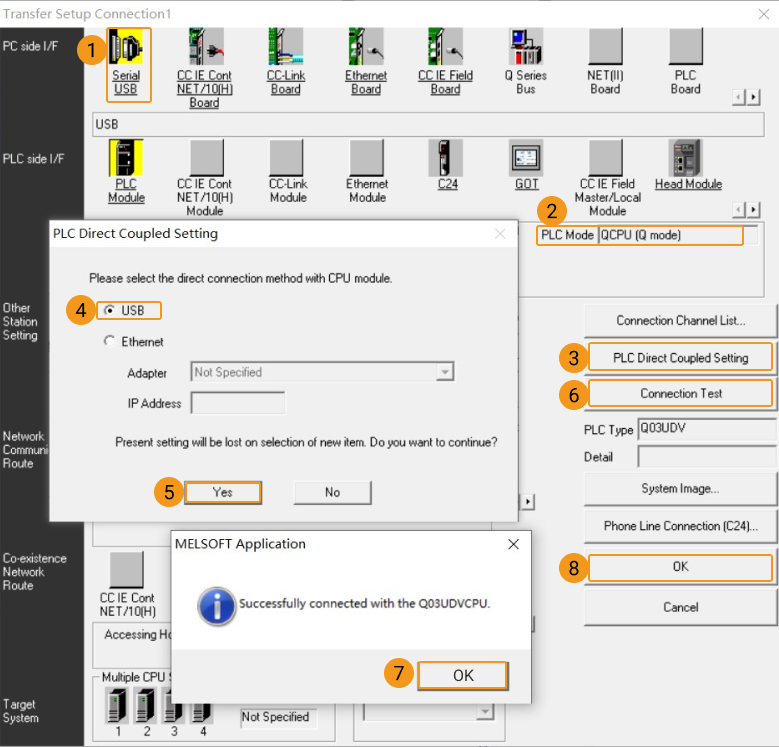Pick the CC IE Field Board icon
The height and width of the screenshot is (747, 779).
[445, 47]
